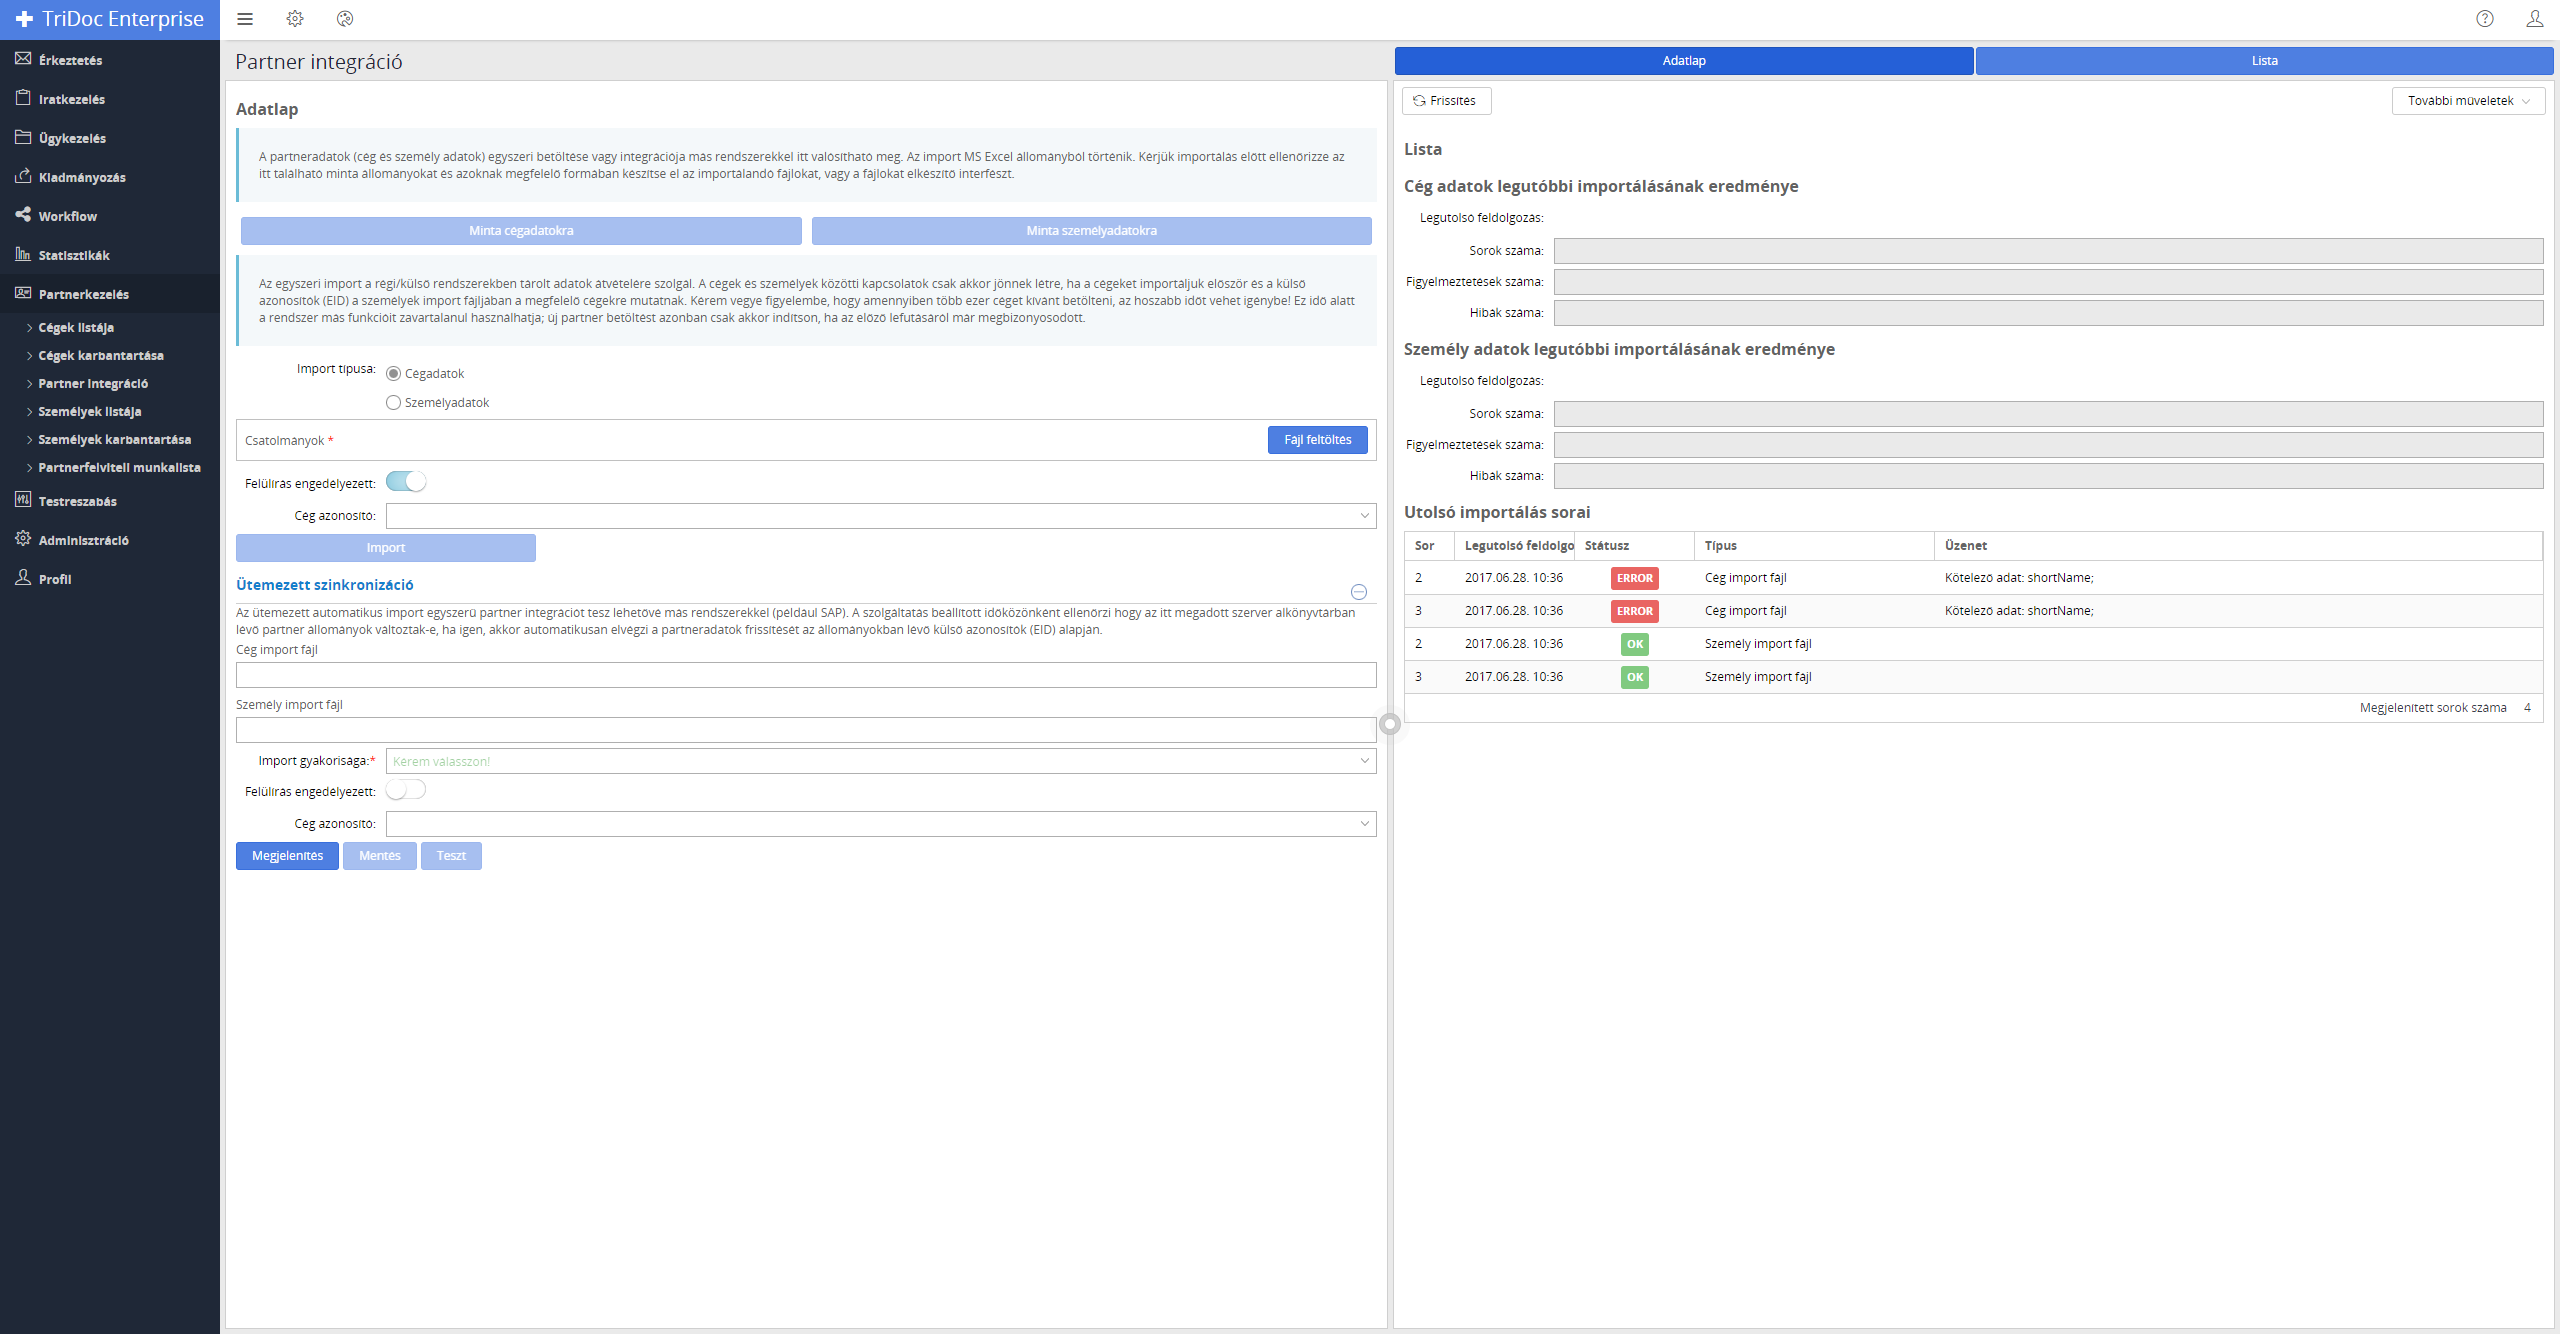Switch to the Adatlap tab
The image size is (2560, 1334).
coord(1684,61)
